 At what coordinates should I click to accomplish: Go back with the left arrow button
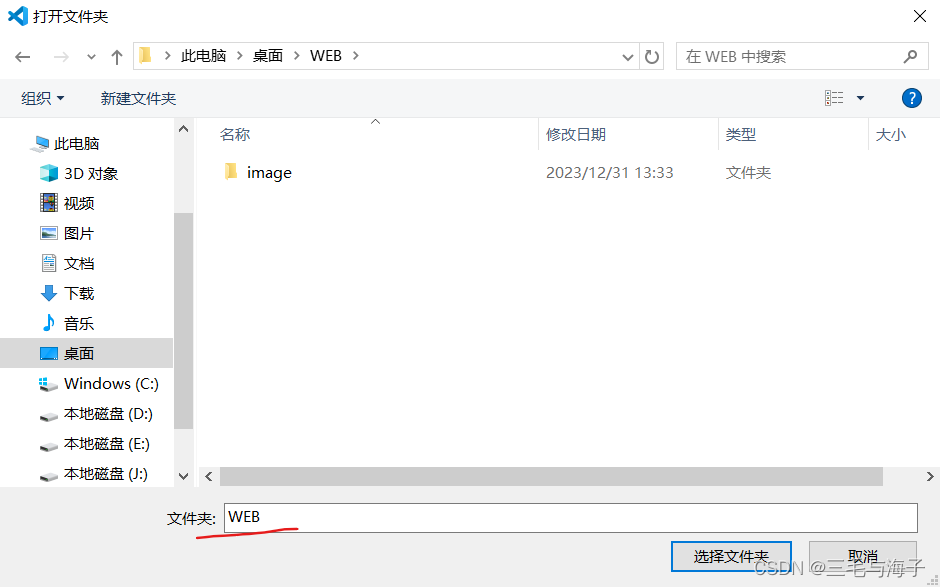pyautogui.click(x=23, y=57)
